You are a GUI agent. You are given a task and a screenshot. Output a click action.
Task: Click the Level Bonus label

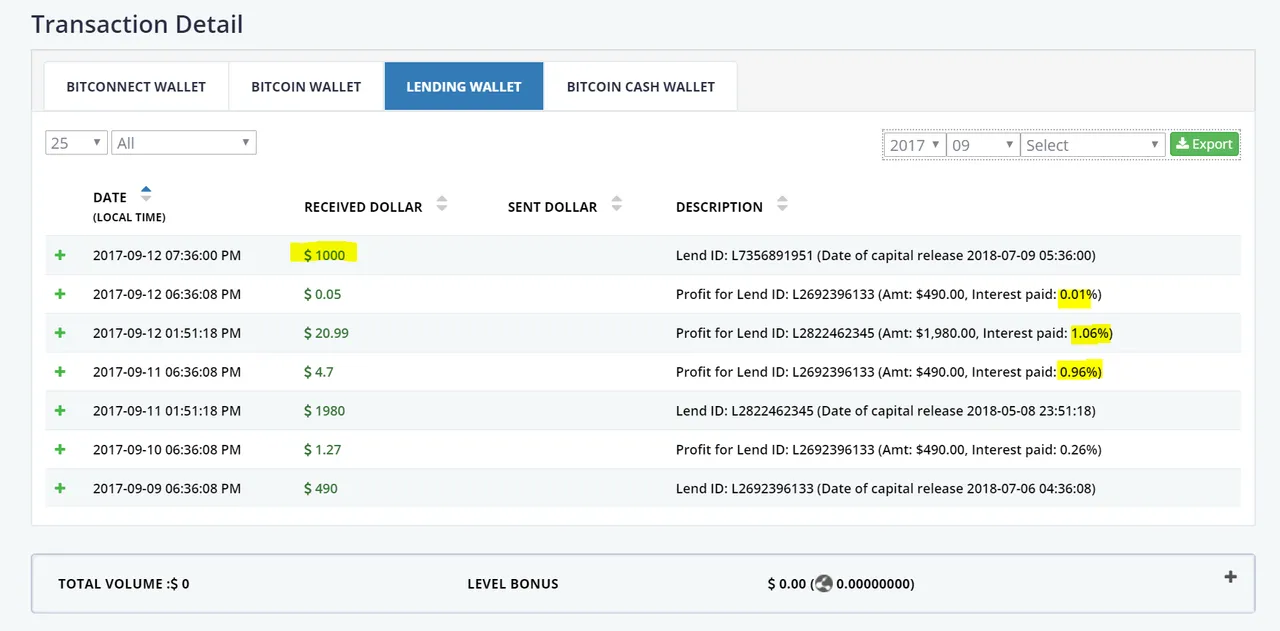513,583
